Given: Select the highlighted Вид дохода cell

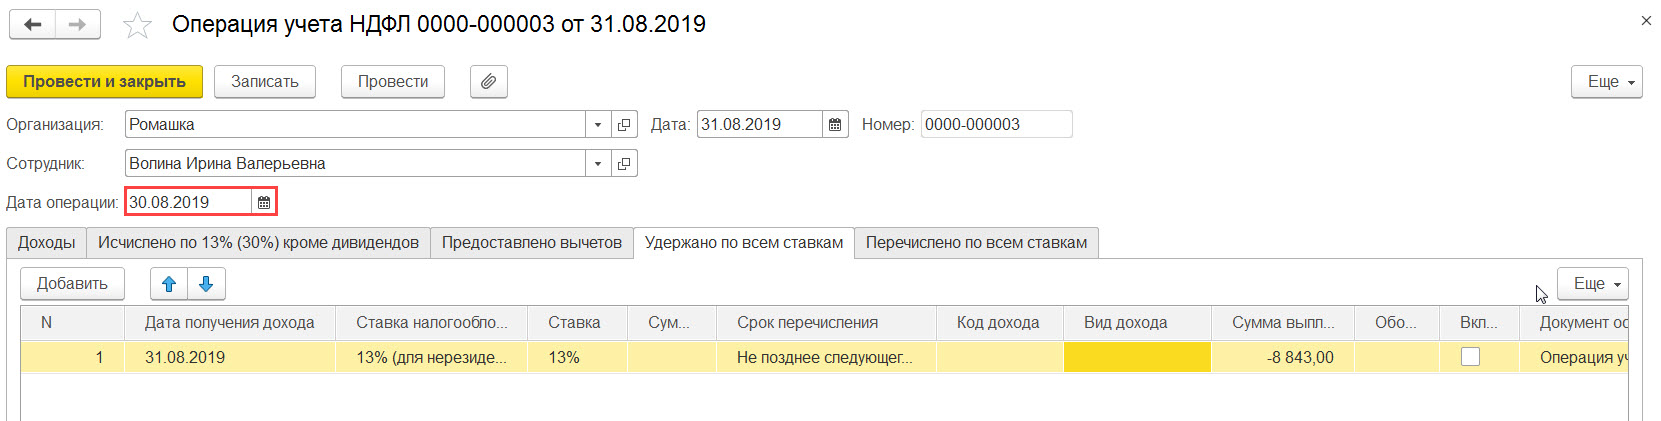Looking at the screenshot, I should pyautogui.click(x=1137, y=357).
